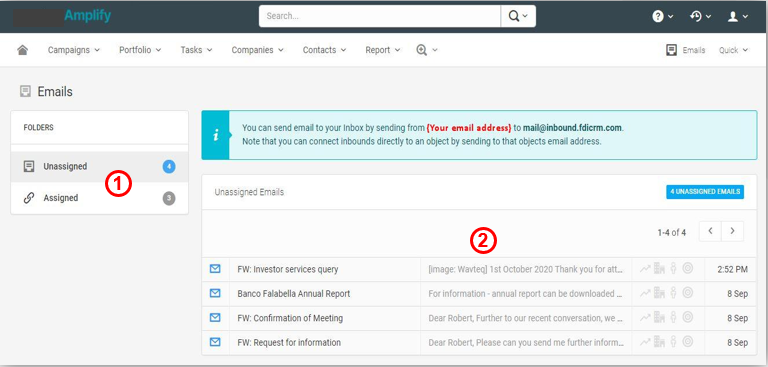Screen dimensions: 768x367
Task: Click the mail@inbound.fdicrm.com address
Action: coord(573,128)
